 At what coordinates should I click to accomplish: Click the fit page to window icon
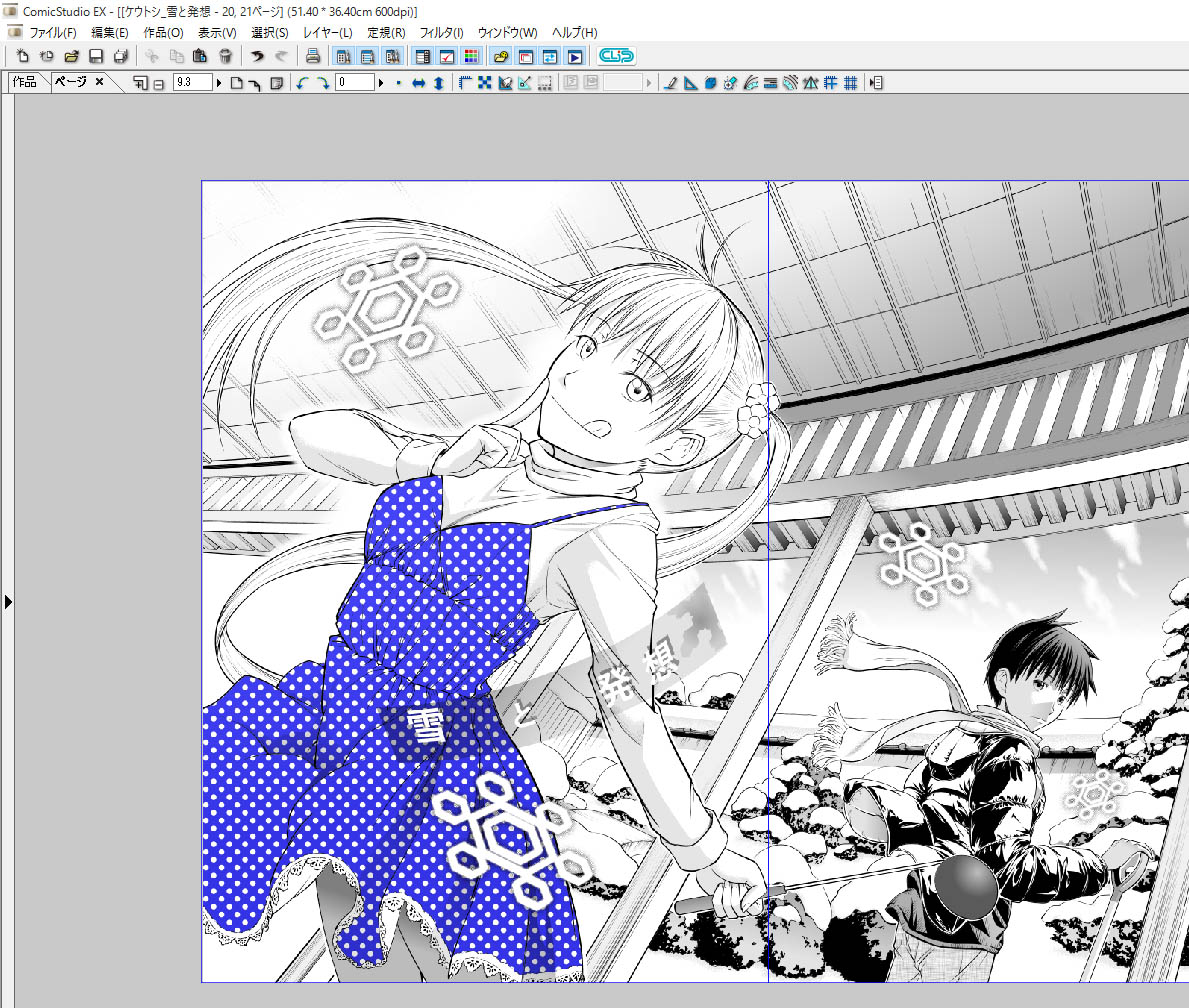click(237, 83)
